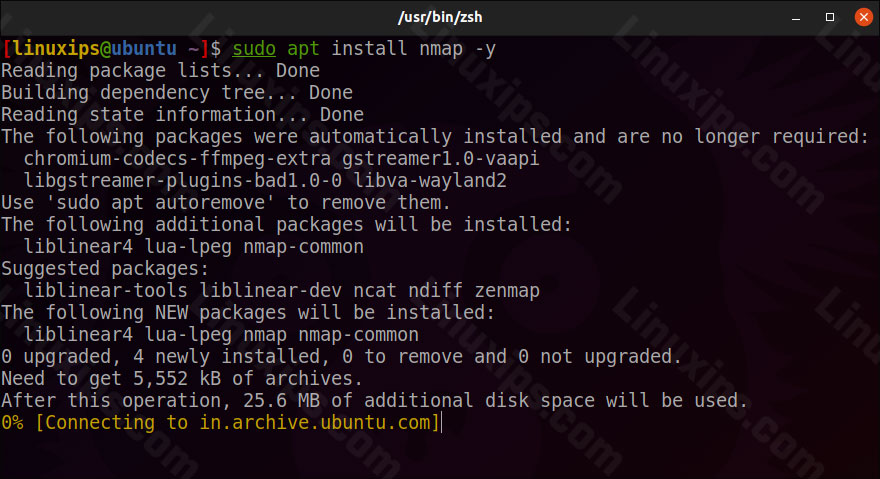Minimize the terminal window
The height and width of the screenshot is (479, 880).
[796, 18]
